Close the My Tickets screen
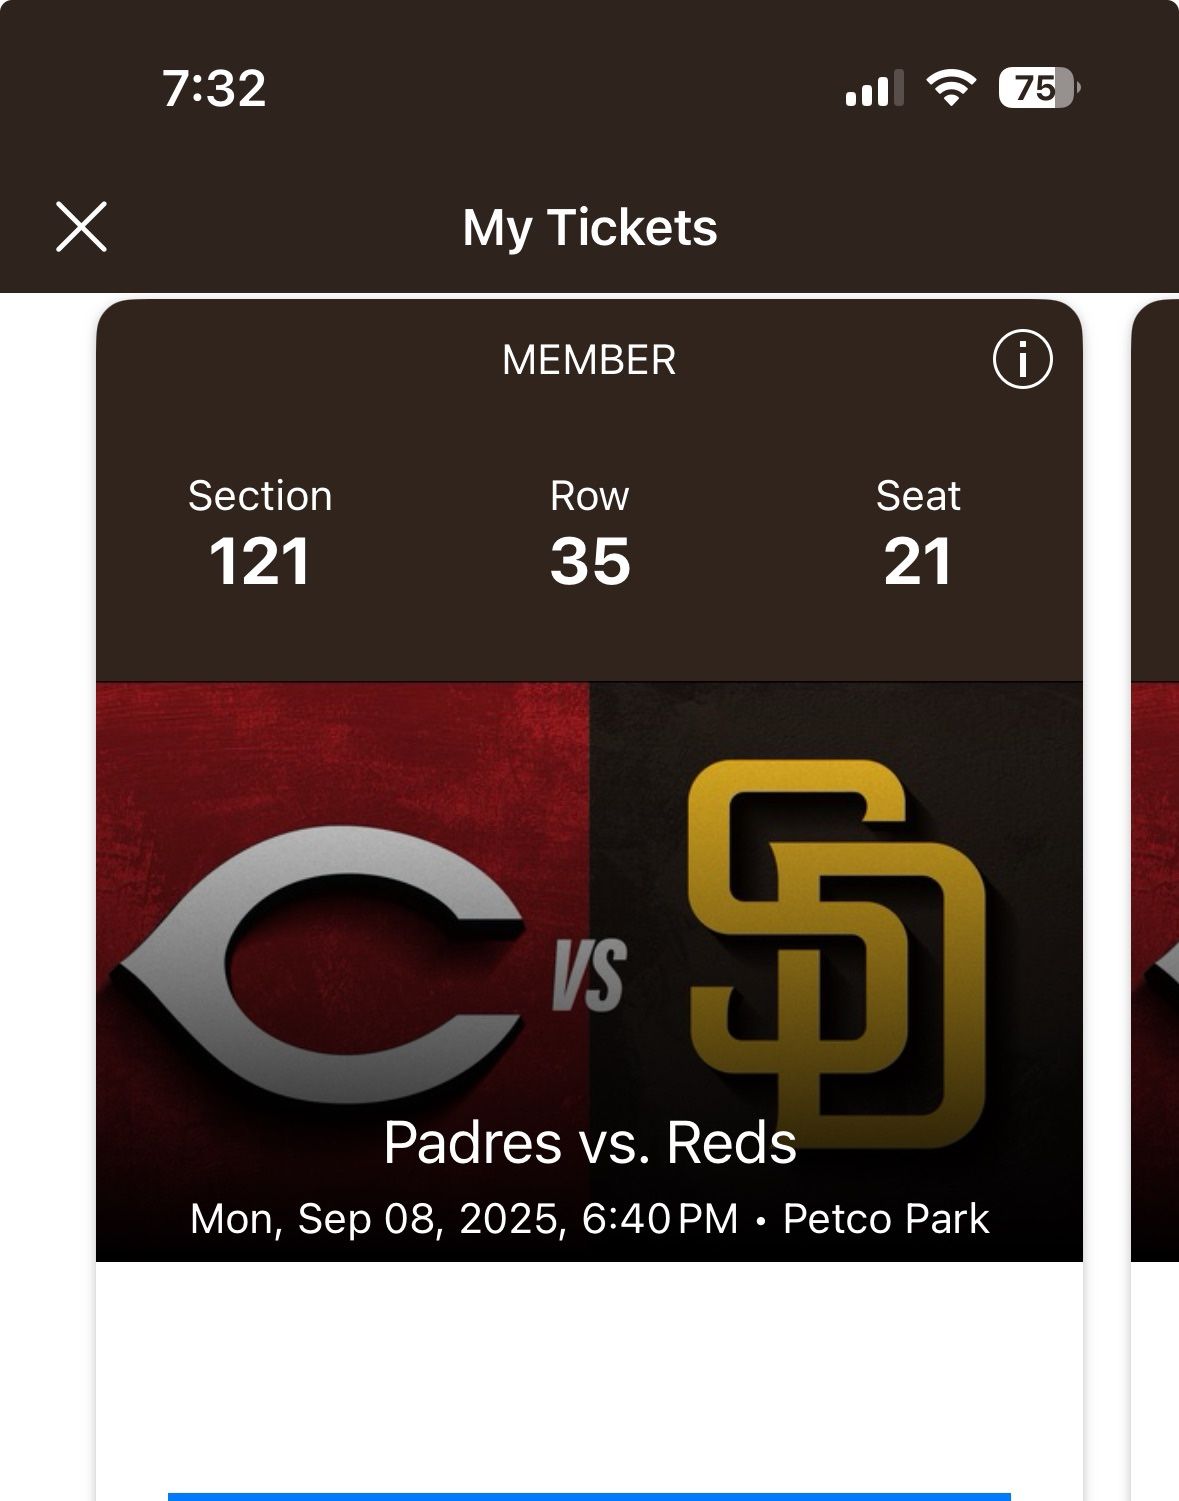Image resolution: width=1179 pixels, height=1501 pixels. [x=81, y=227]
